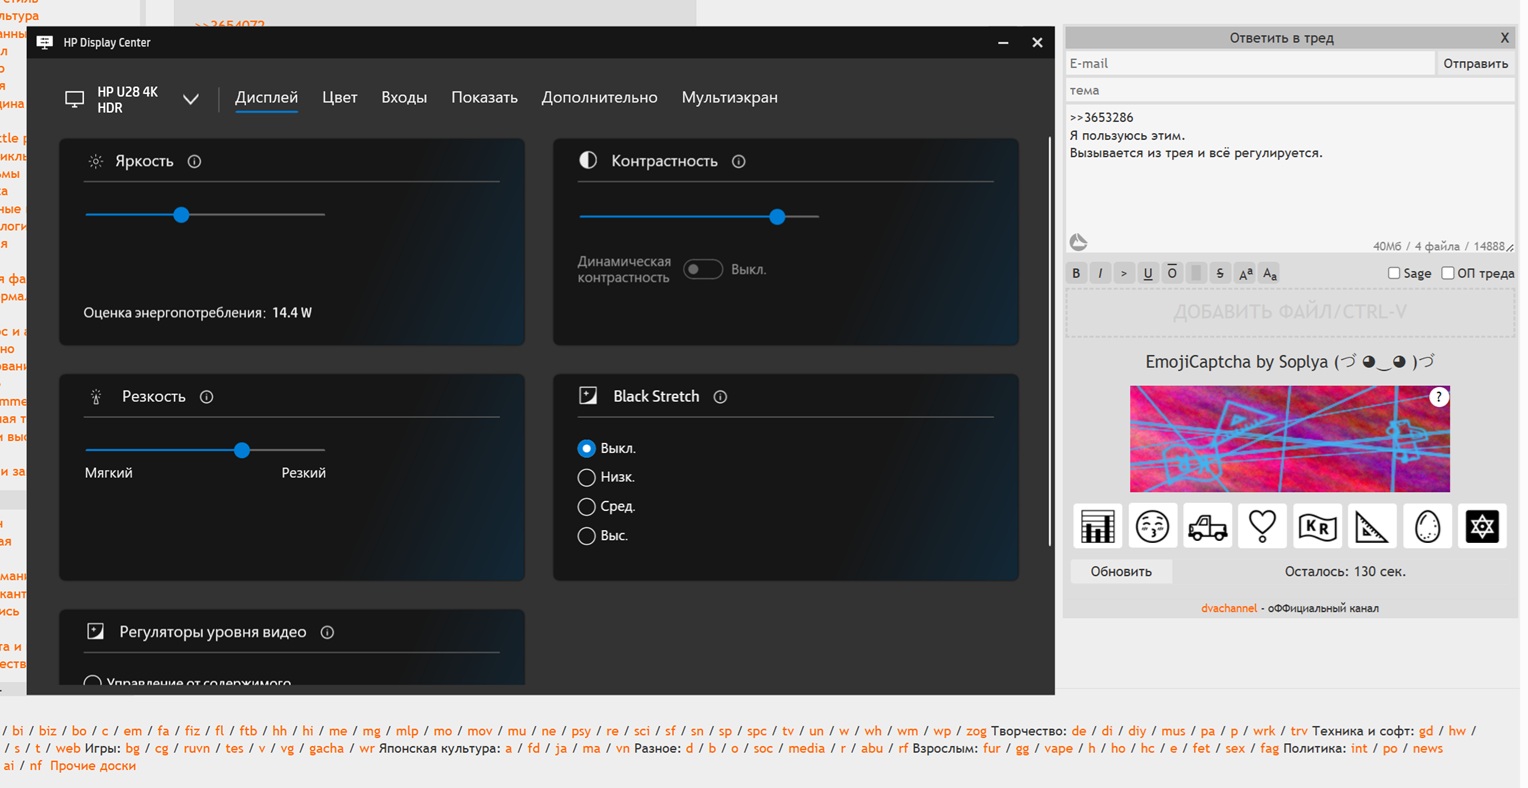This screenshot has width=1528, height=788.
Task: Show the info icon next to Контрастность
Action: pyautogui.click(x=738, y=161)
